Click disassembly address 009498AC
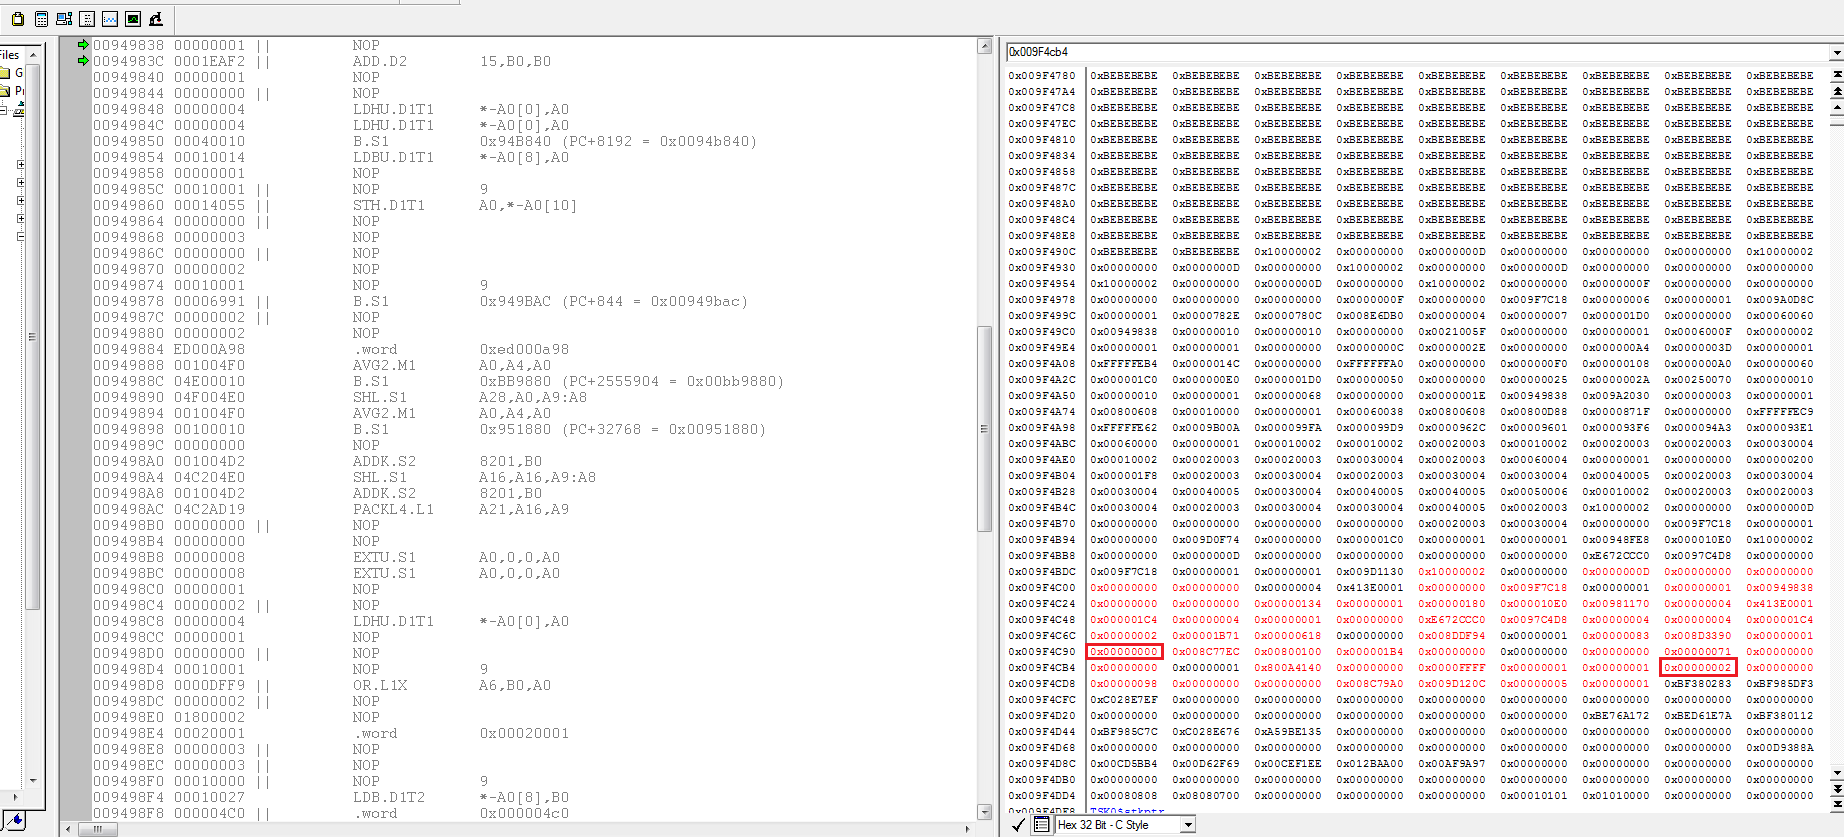Screen dimensions: 1844x837 129,509
